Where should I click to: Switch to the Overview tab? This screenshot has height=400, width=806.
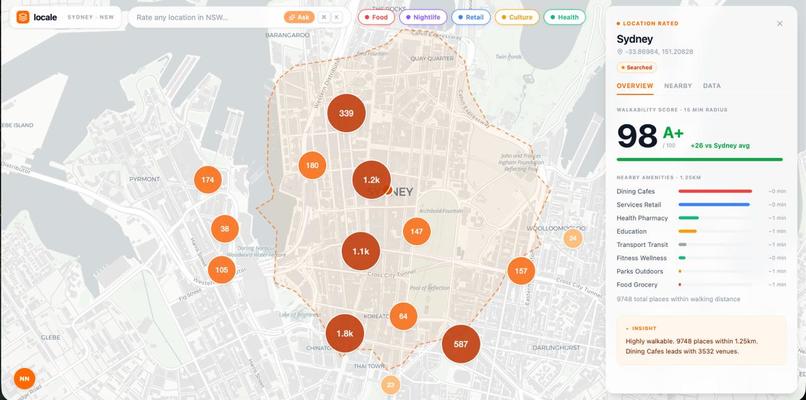click(635, 86)
